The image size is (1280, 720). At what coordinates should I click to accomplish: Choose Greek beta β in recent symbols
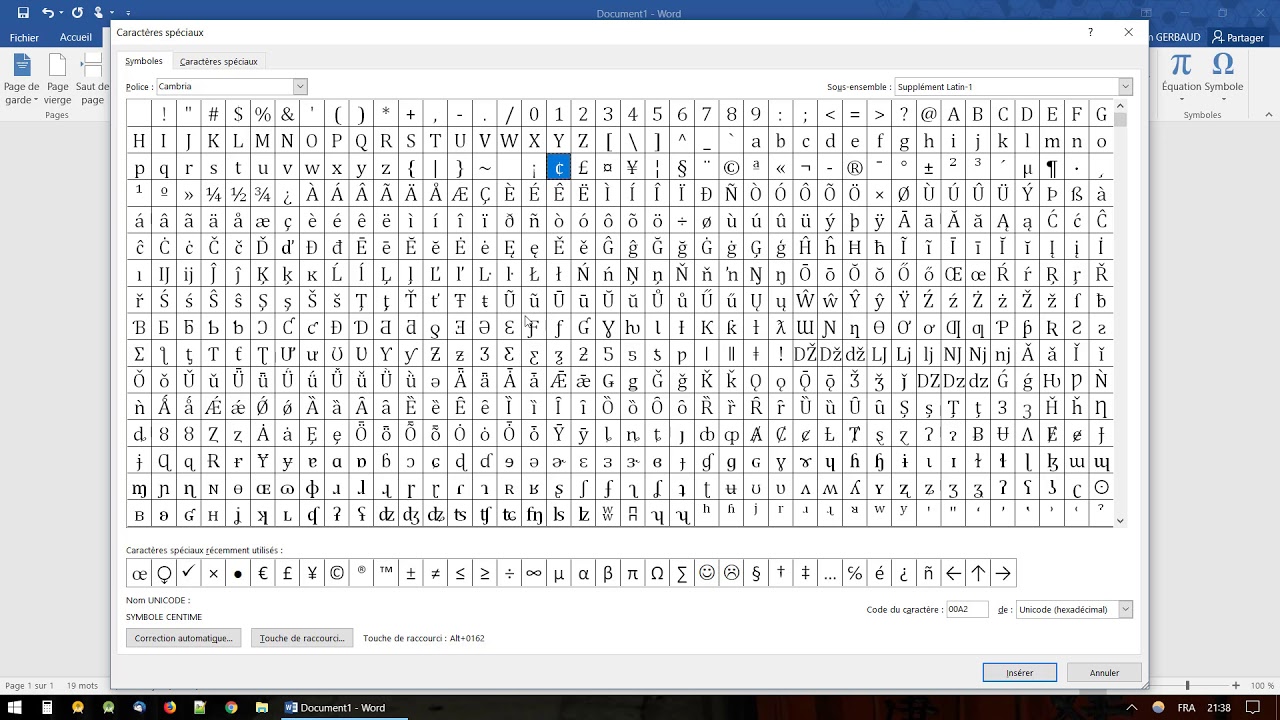(608, 573)
